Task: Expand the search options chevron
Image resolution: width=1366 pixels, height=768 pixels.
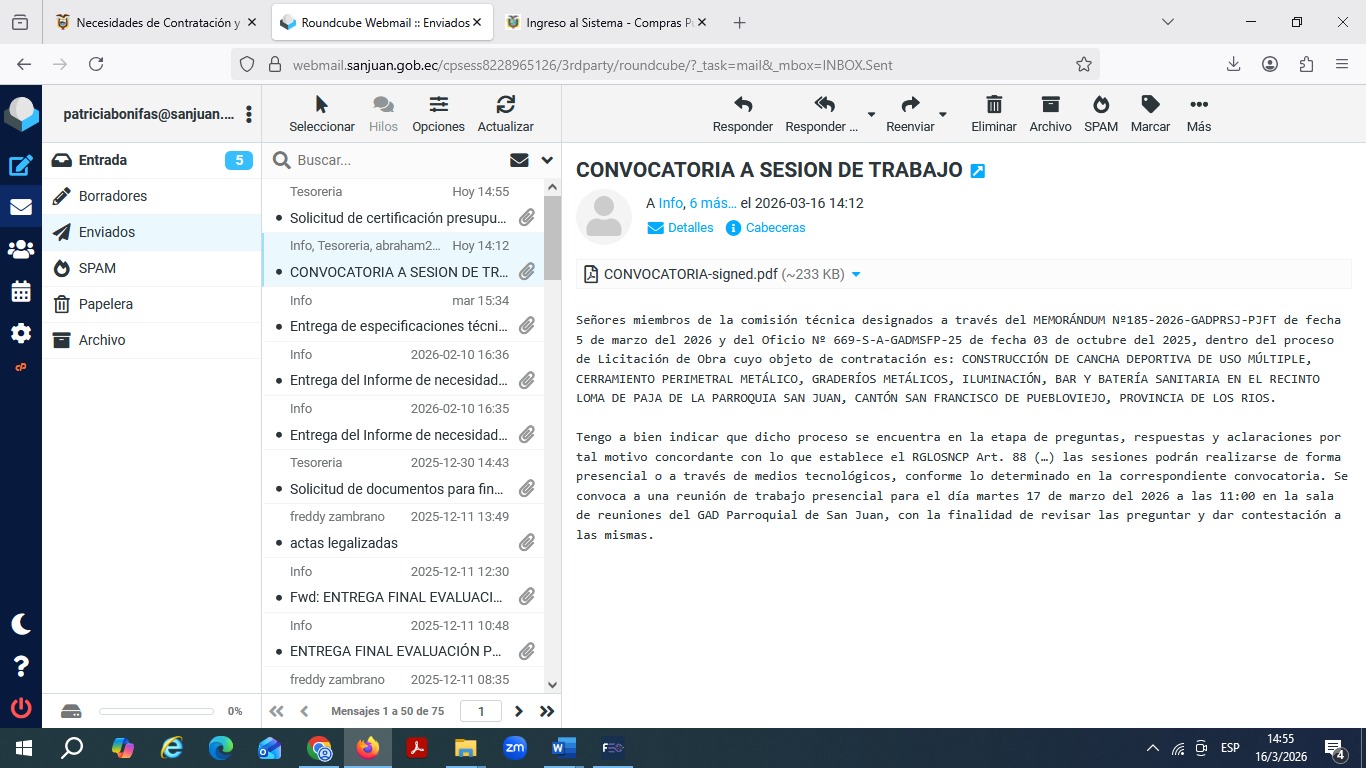Action: click(x=547, y=160)
